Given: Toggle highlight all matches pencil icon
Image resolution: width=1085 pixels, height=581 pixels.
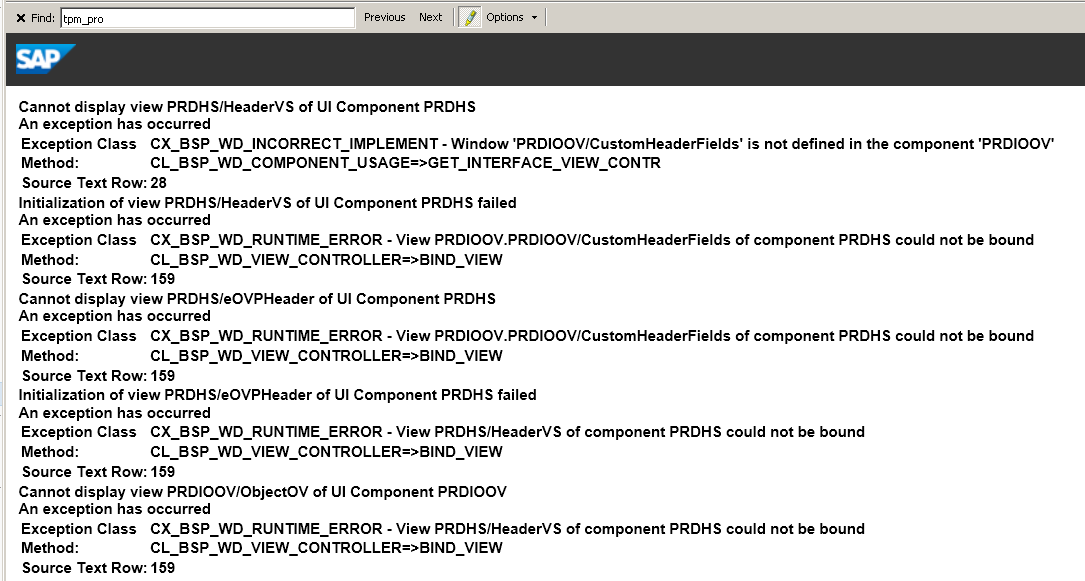Looking at the screenshot, I should tap(469, 17).
